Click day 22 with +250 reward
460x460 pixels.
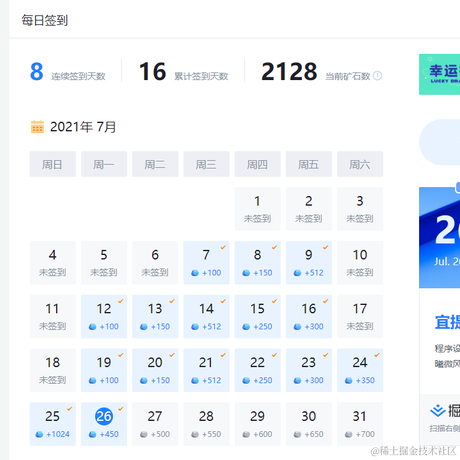258,370
